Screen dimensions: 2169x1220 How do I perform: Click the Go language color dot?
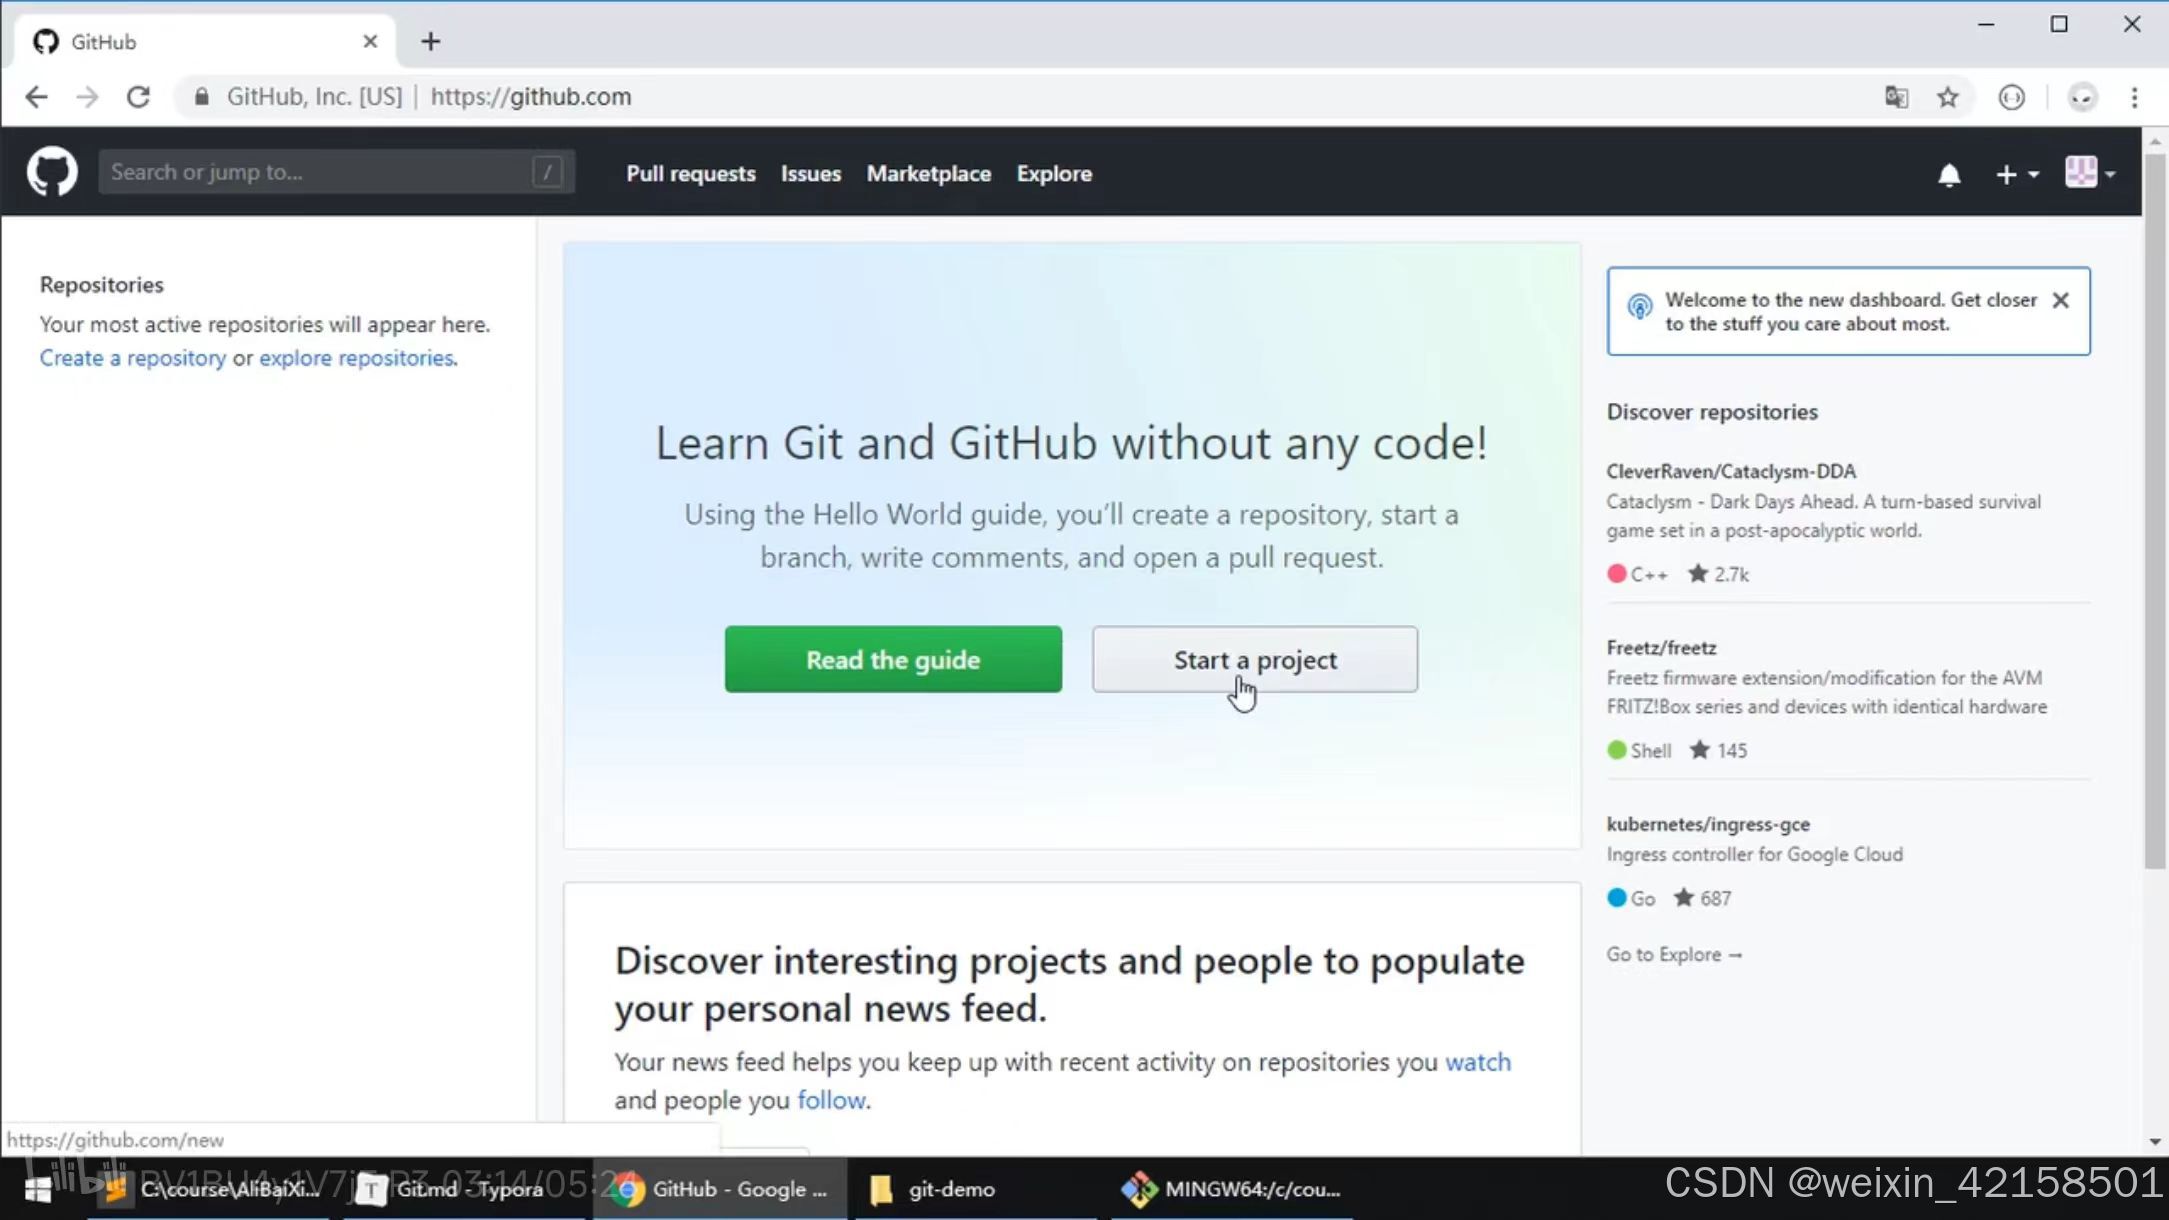coord(1616,897)
